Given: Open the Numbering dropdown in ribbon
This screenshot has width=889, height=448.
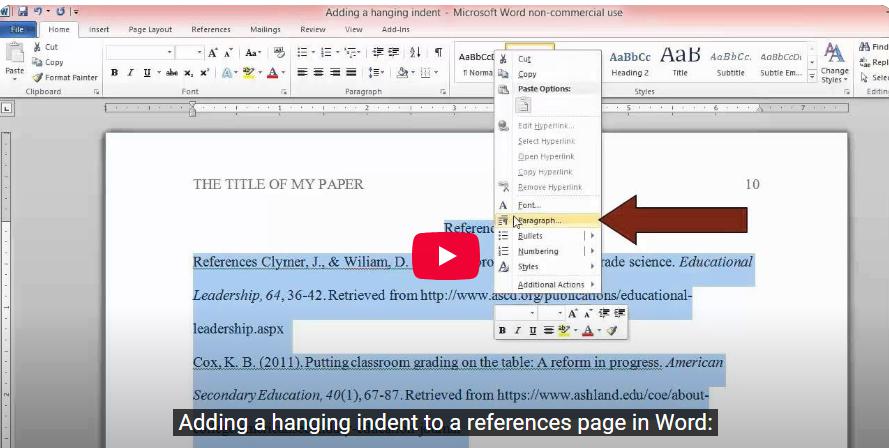Looking at the screenshot, I should (337, 53).
